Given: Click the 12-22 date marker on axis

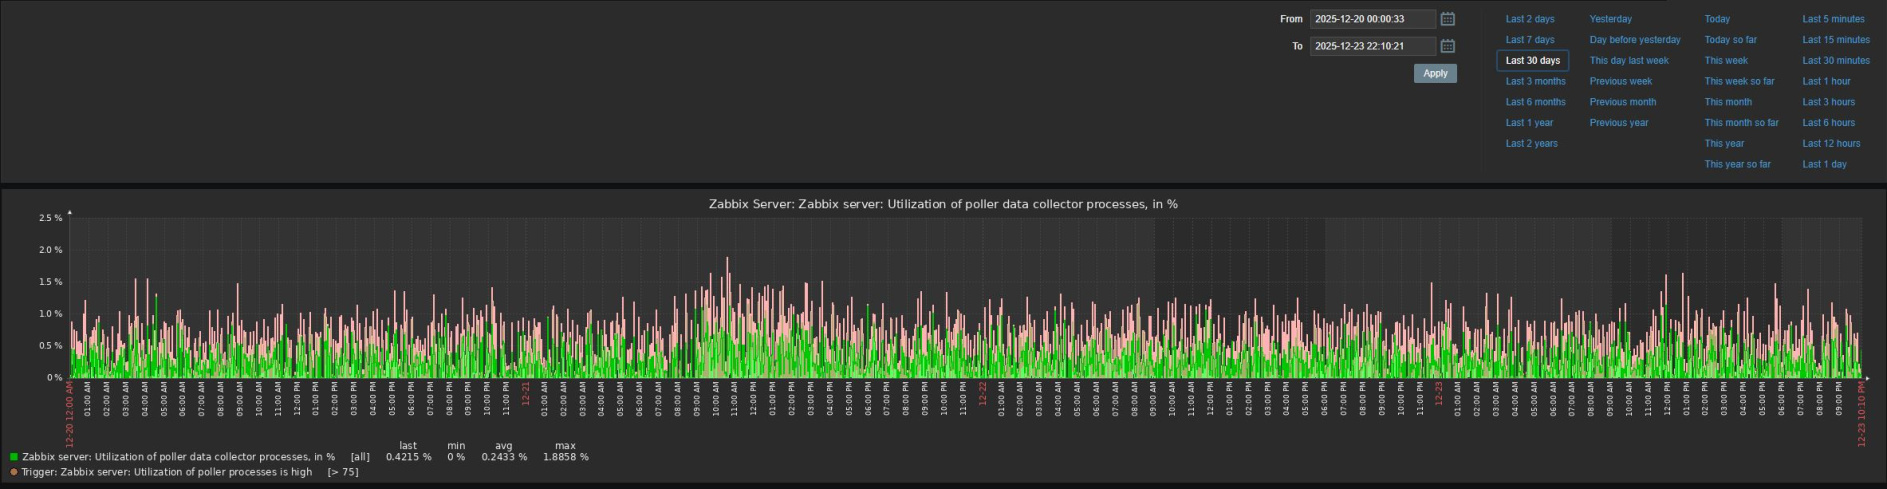Looking at the screenshot, I should [x=983, y=393].
